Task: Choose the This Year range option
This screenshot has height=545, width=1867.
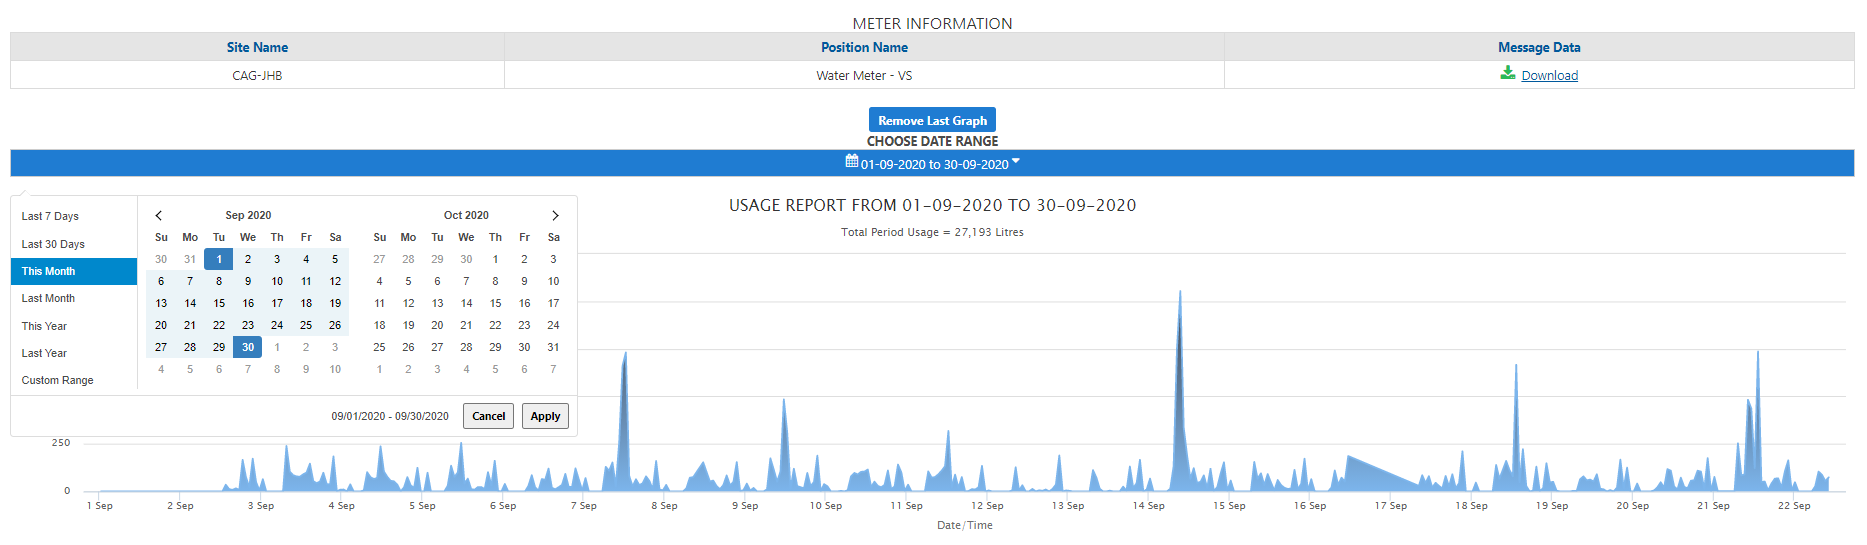Action: pyautogui.click(x=44, y=326)
